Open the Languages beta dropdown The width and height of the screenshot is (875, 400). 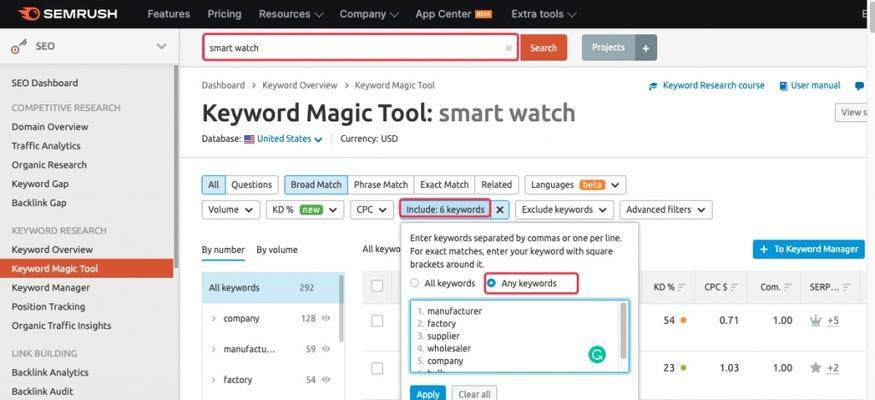575,185
